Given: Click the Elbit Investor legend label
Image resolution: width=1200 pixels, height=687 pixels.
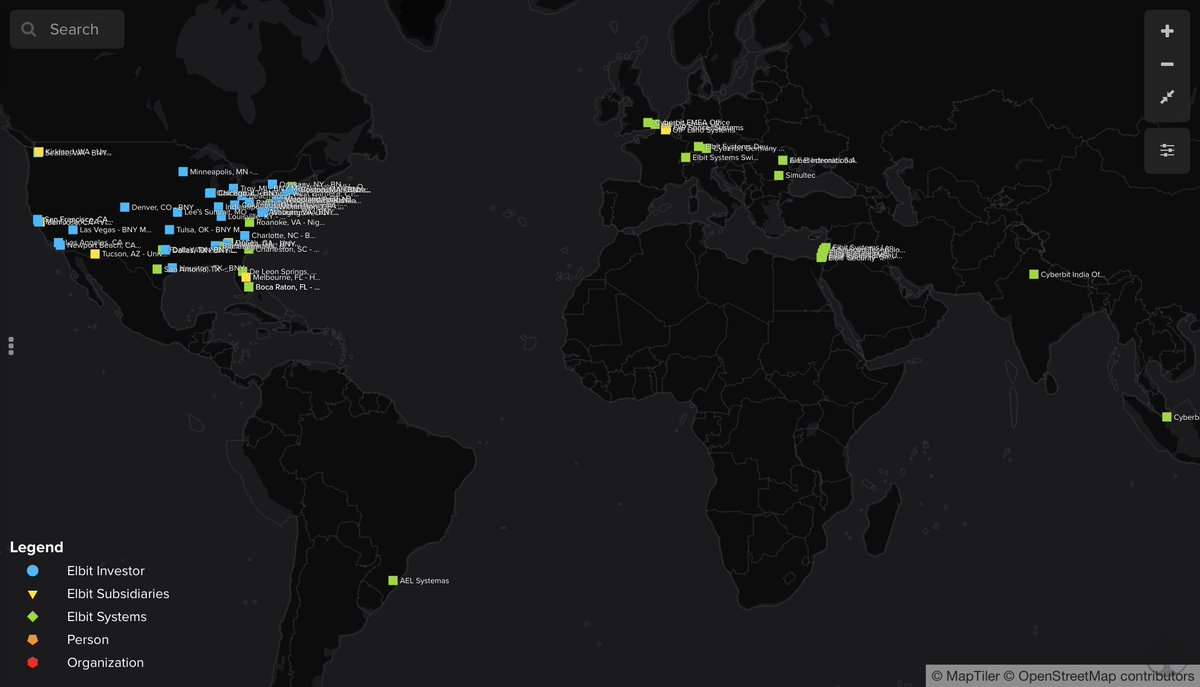Looking at the screenshot, I should pos(106,571).
